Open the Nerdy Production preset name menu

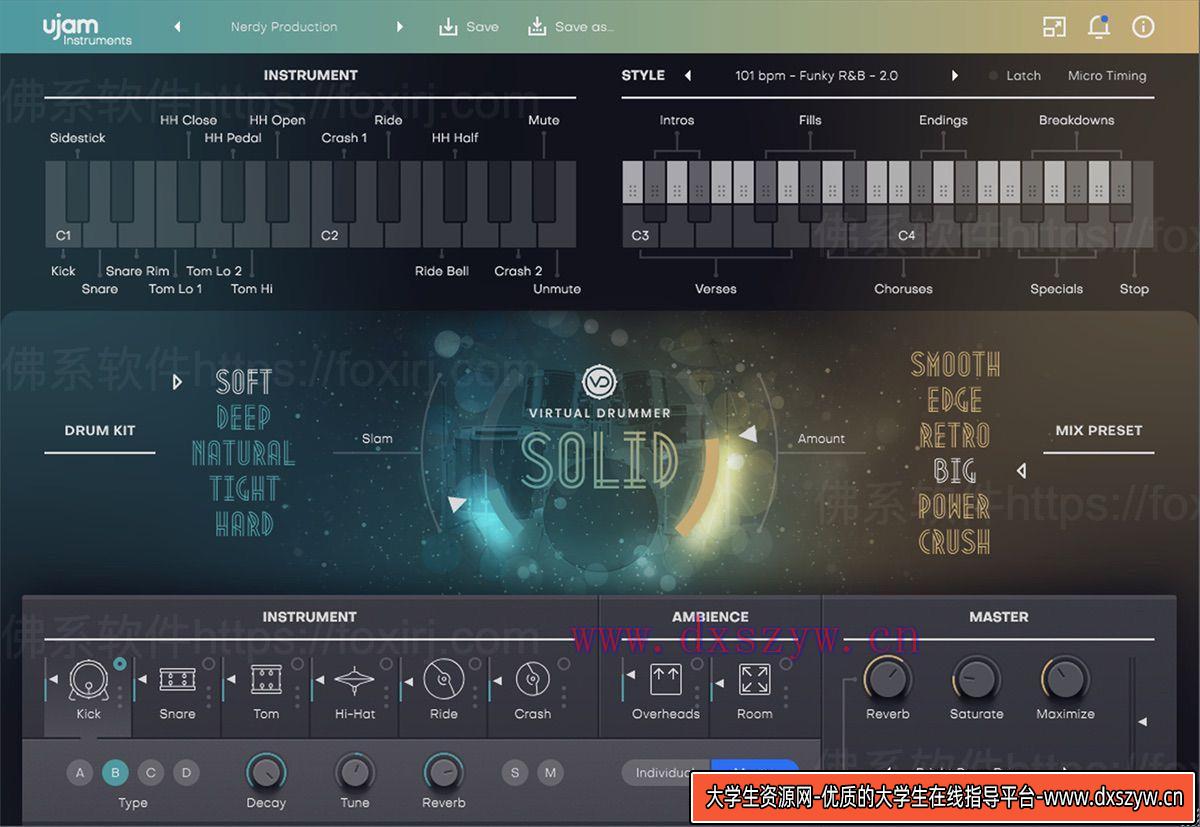pyautogui.click(x=284, y=27)
